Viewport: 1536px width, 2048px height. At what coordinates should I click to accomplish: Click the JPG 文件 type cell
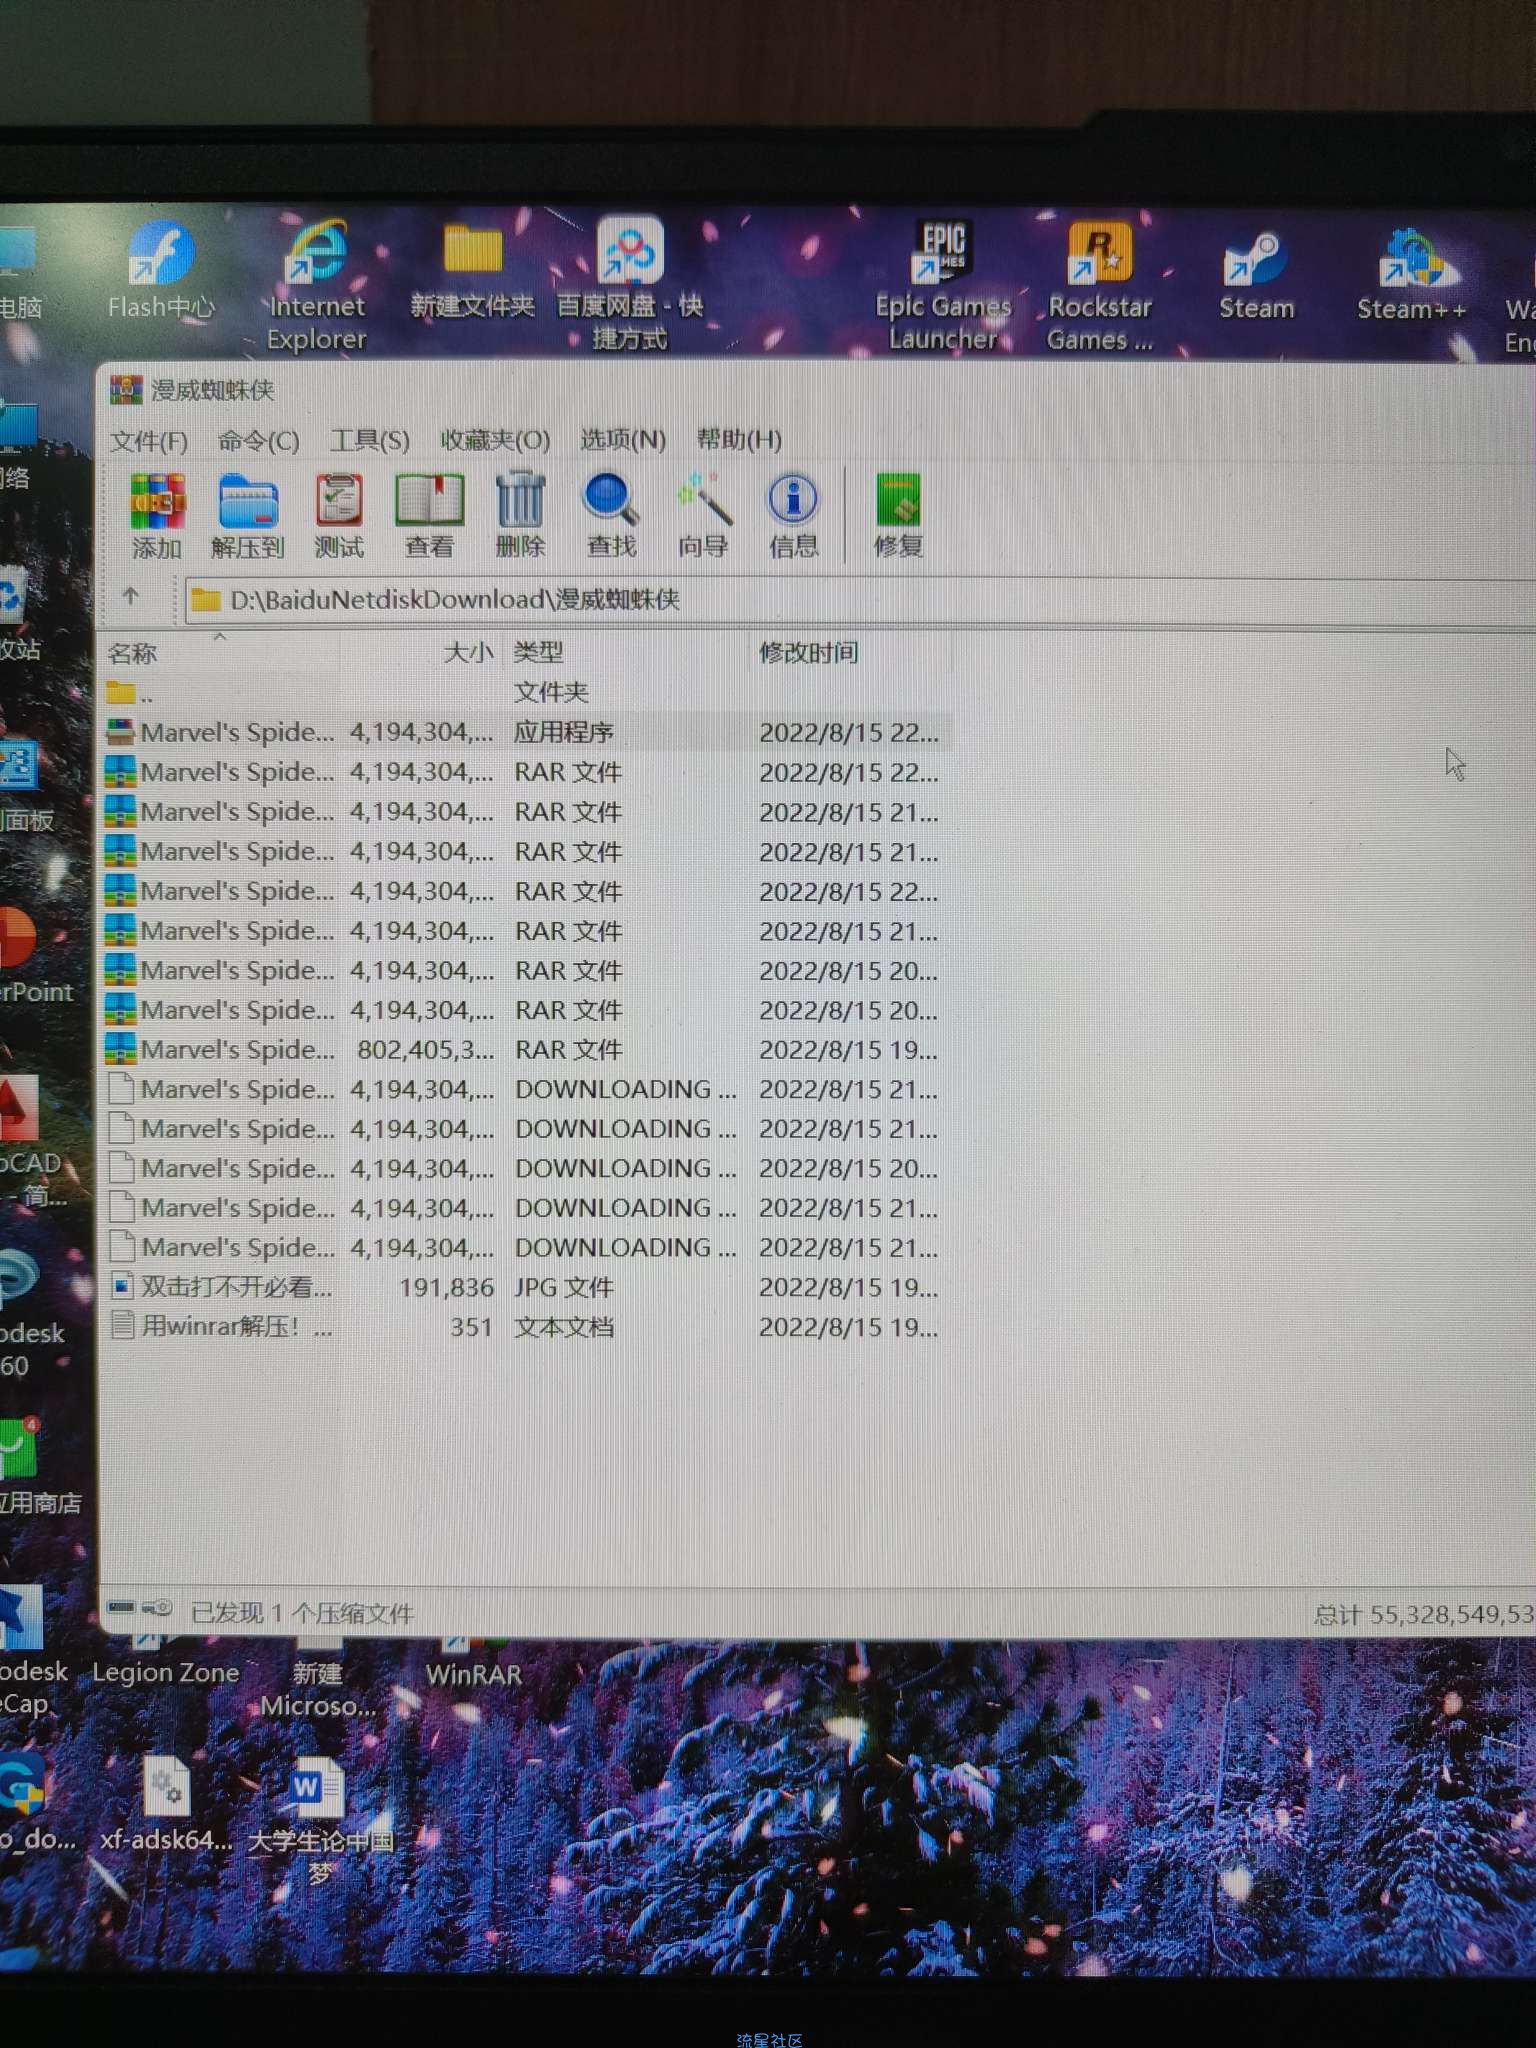tap(564, 1288)
